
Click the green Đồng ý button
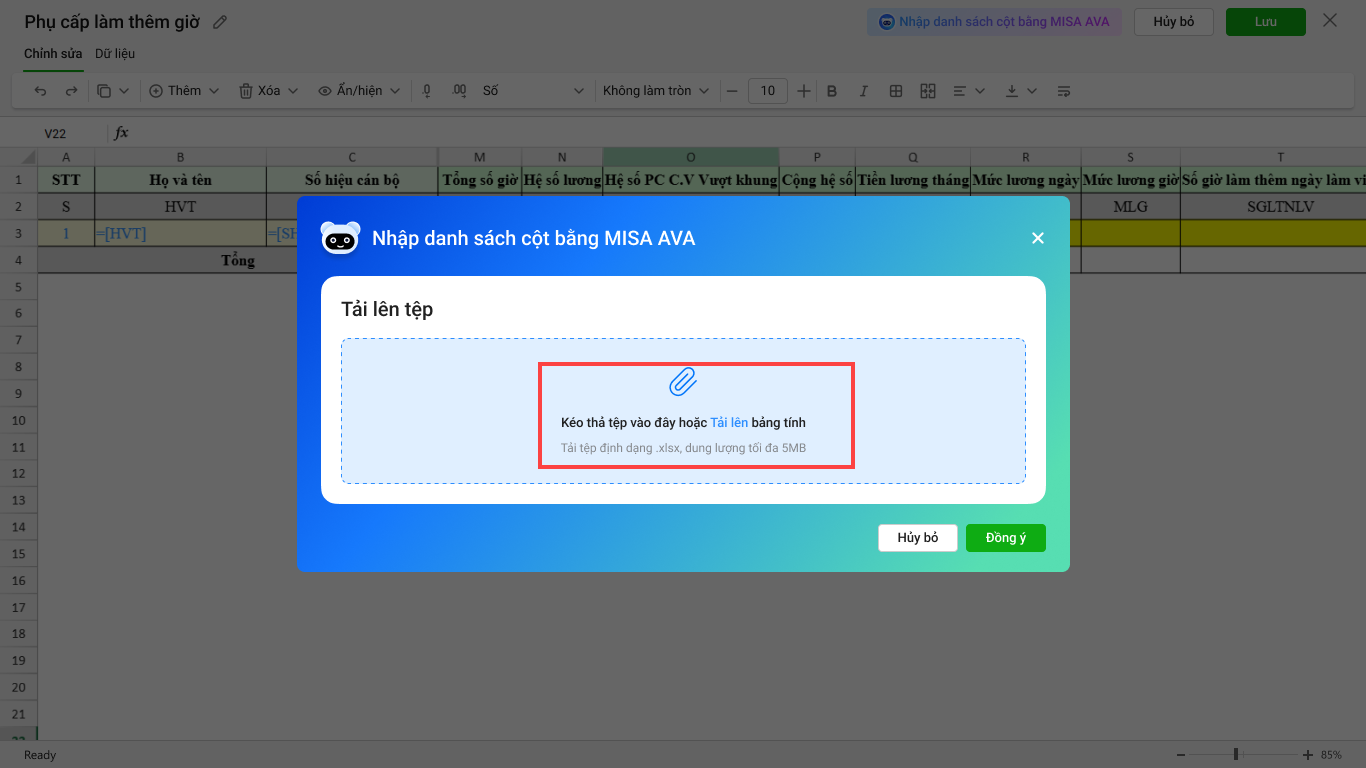pyautogui.click(x=1005, y=538)
